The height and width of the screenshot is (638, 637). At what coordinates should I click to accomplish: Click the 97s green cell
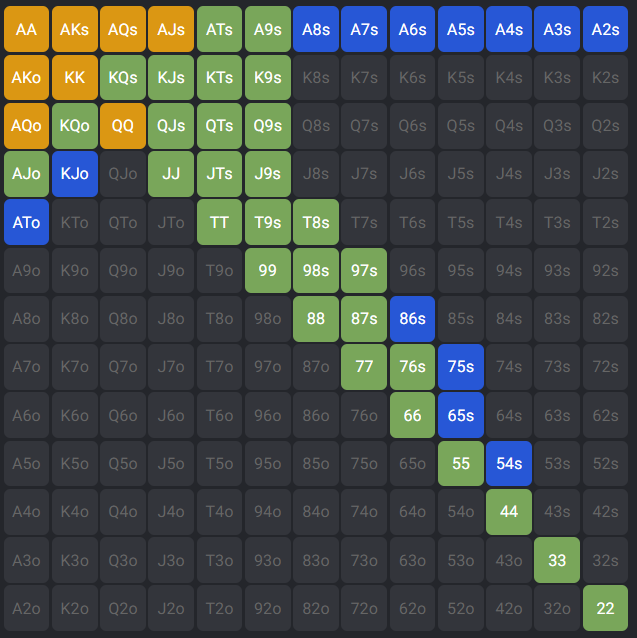[x=364, y=270]
